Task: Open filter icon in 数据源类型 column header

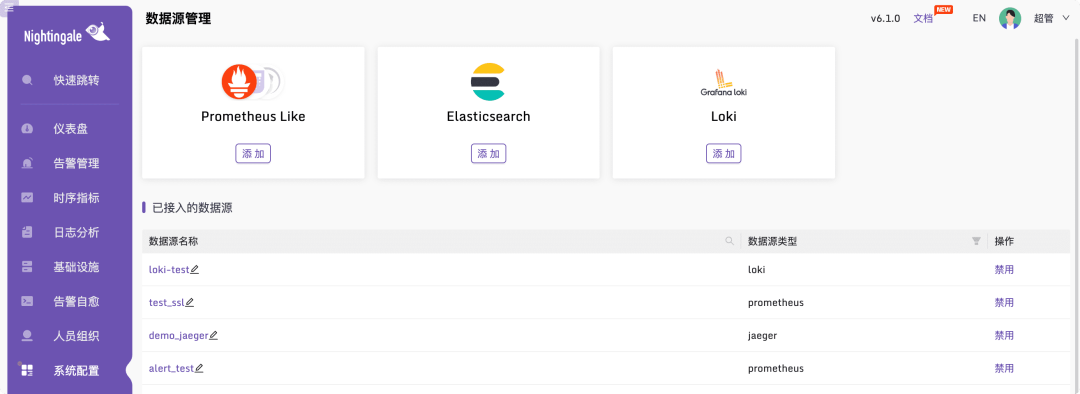Action: [x=975, y=241]
